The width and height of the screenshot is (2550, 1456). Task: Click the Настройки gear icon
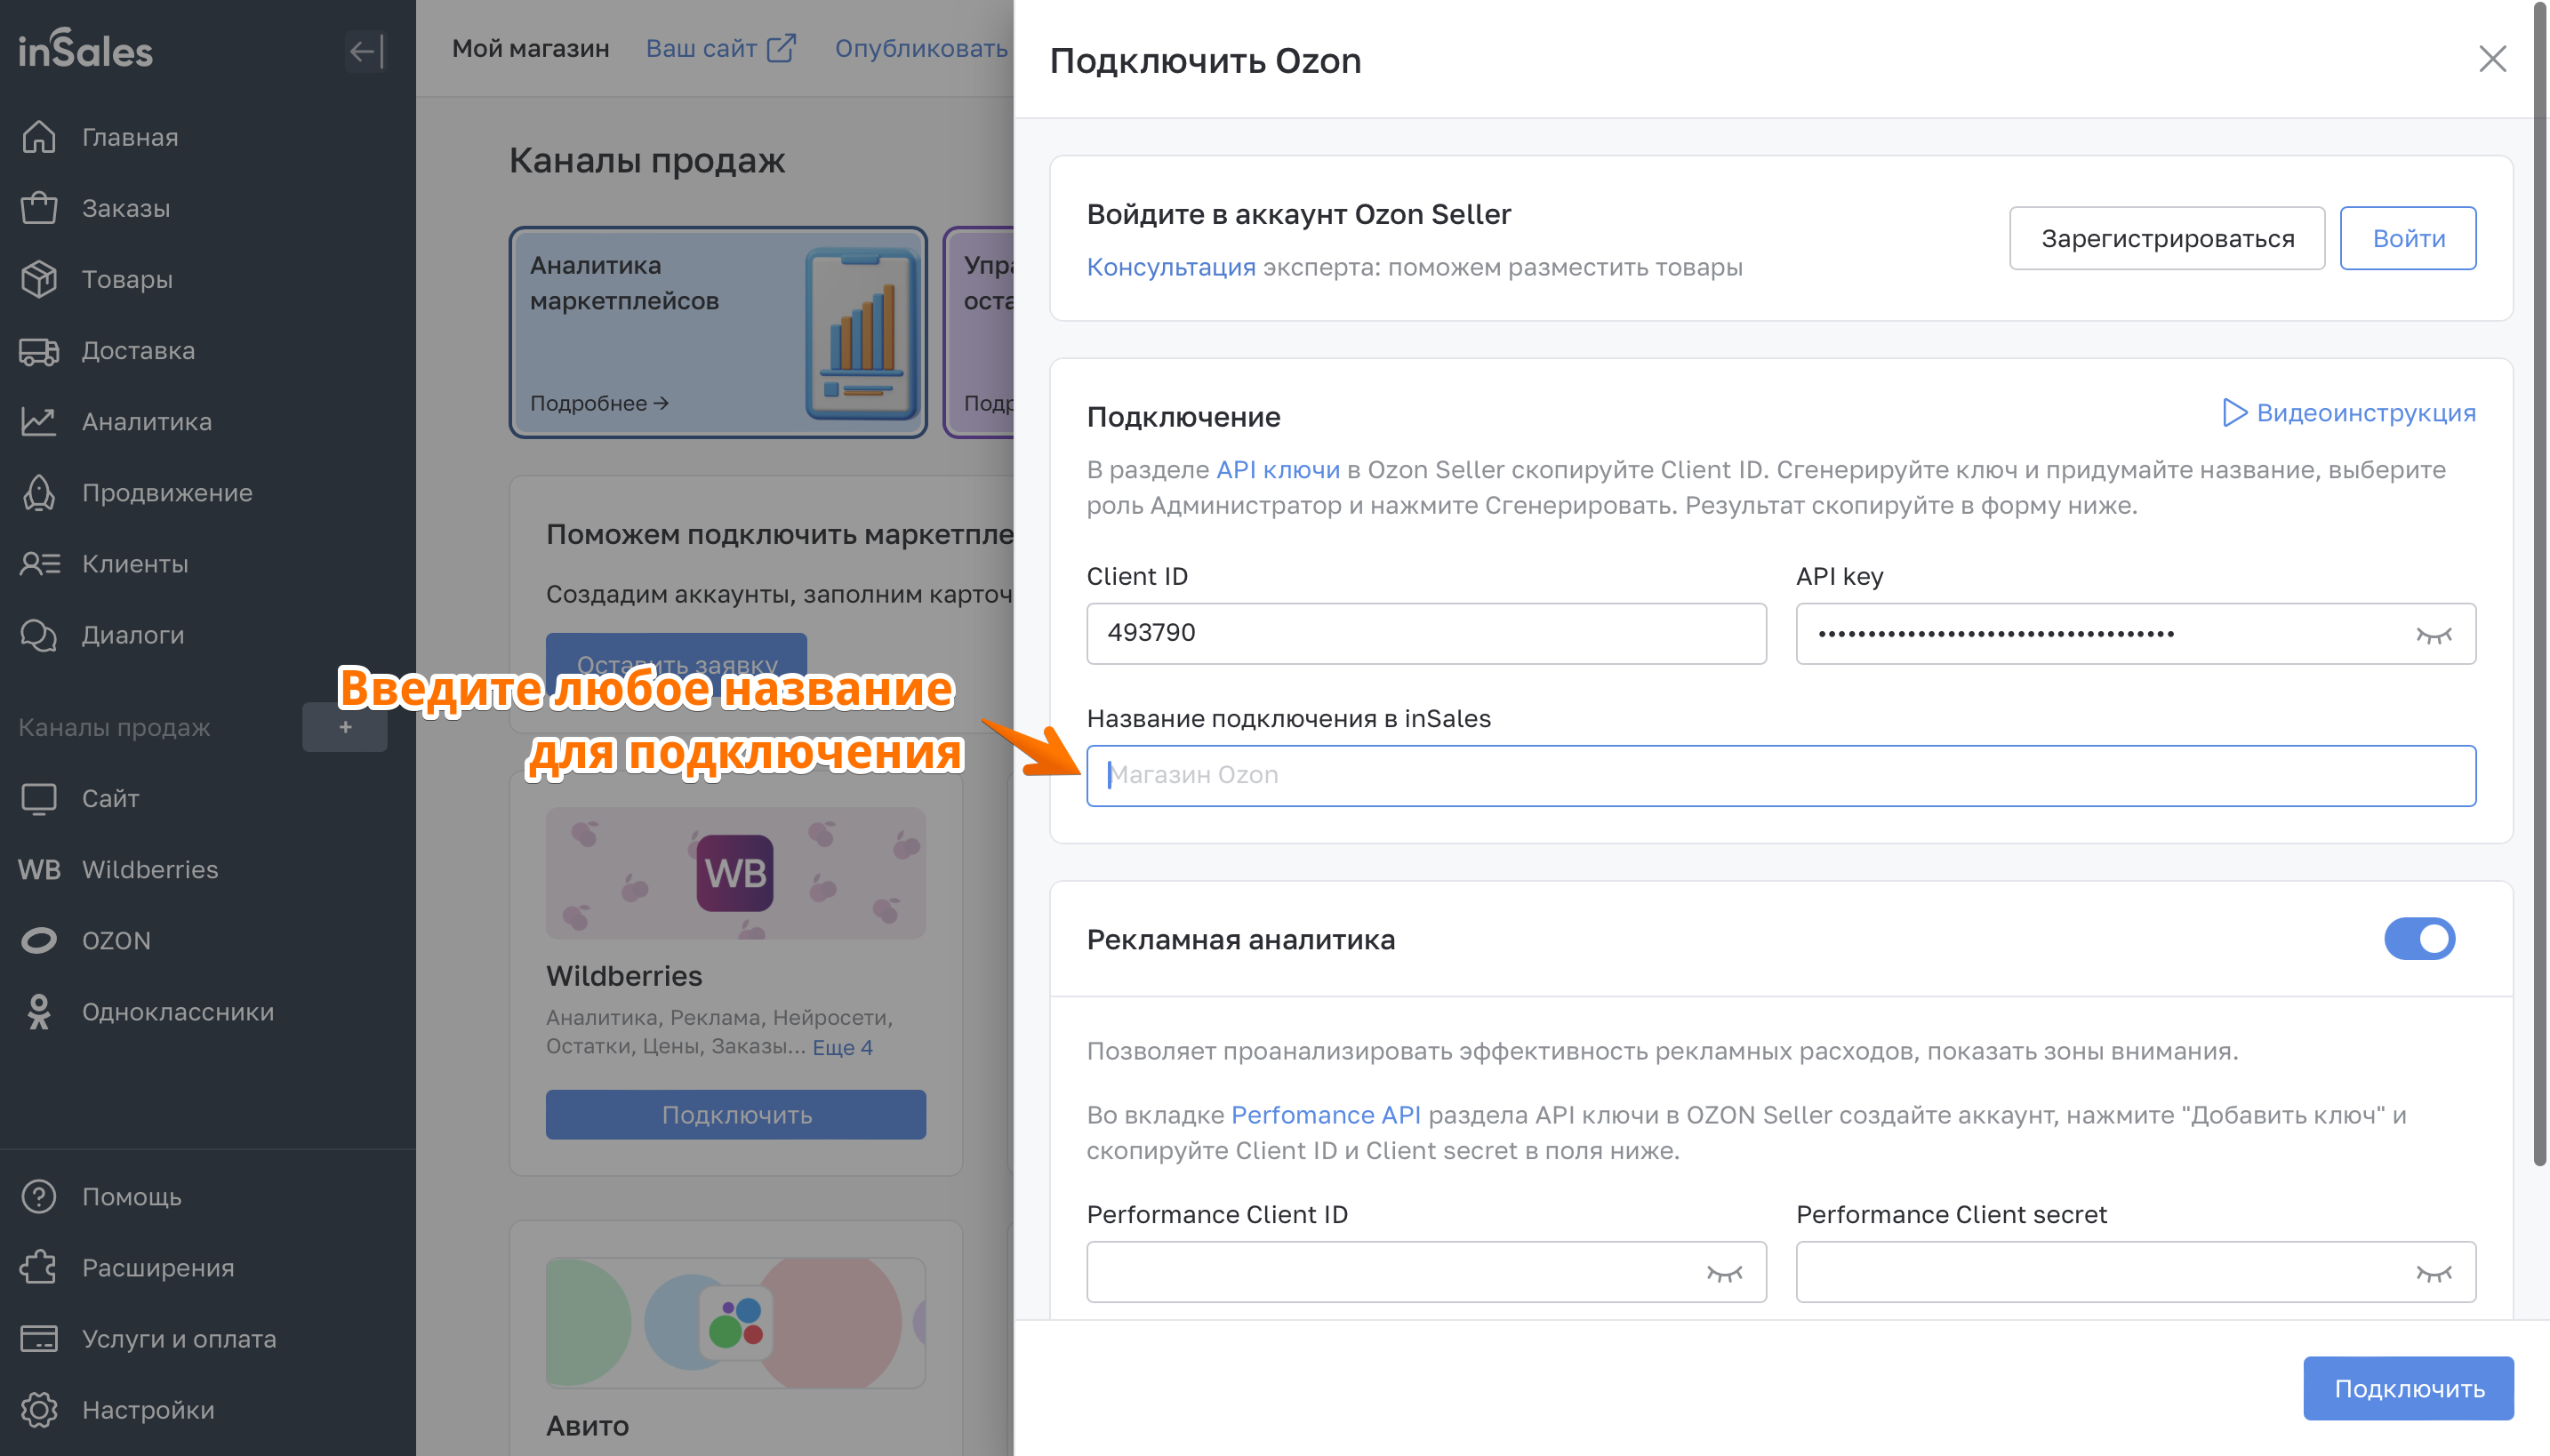[x=39, y=1410]
